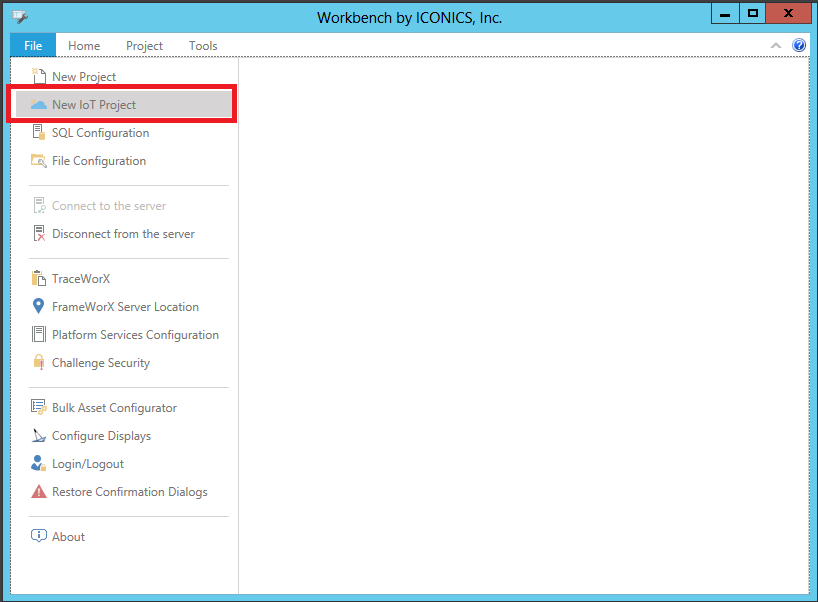This screenshot has width=818, height=602.
Task: Open Platform Services Configuration
Action: coord(124,334)
